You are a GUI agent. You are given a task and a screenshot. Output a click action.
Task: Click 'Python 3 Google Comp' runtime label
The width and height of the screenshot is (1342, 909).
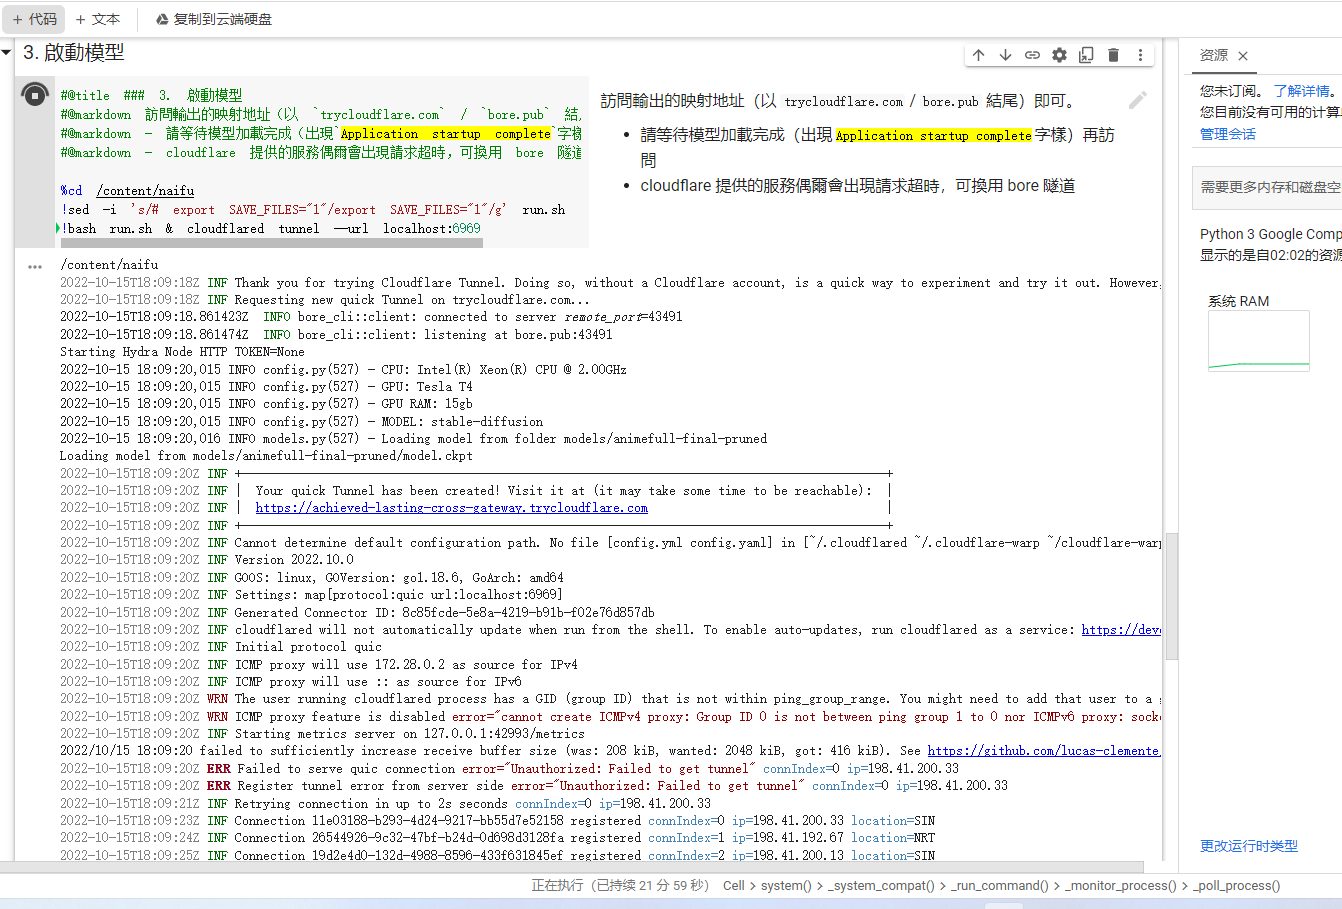(1271, 234)
